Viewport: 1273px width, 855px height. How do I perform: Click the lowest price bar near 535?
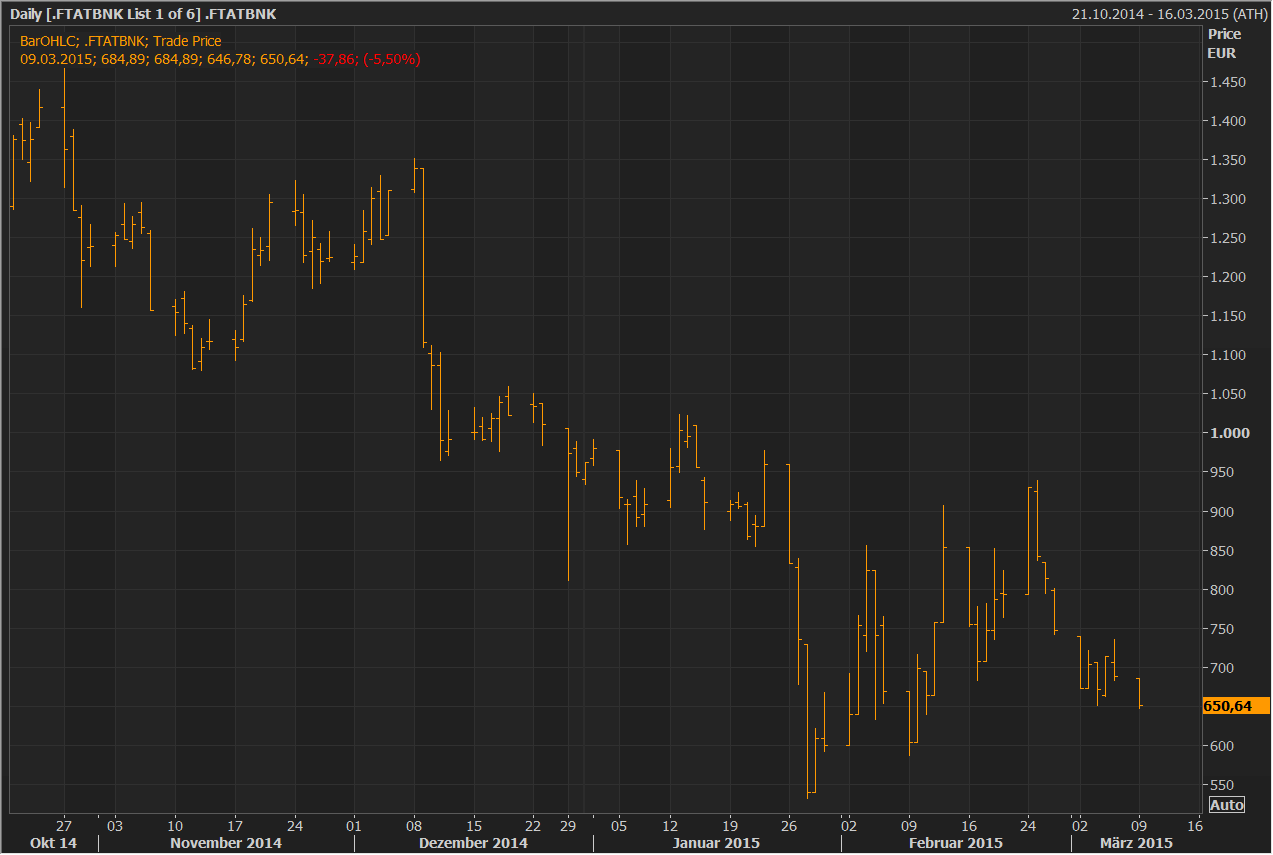click(808, 720)
